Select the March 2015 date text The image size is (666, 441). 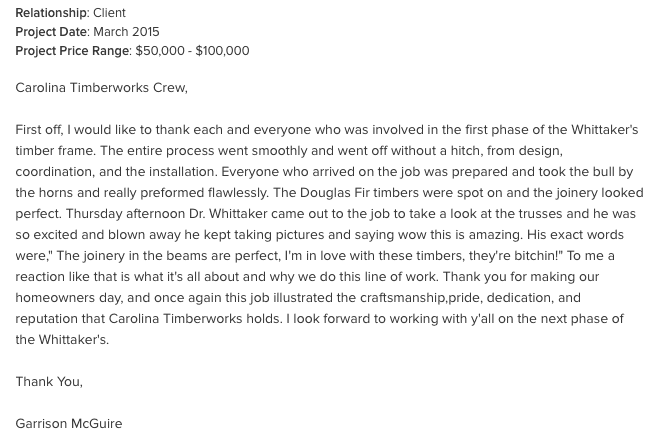tap(126, 32)
